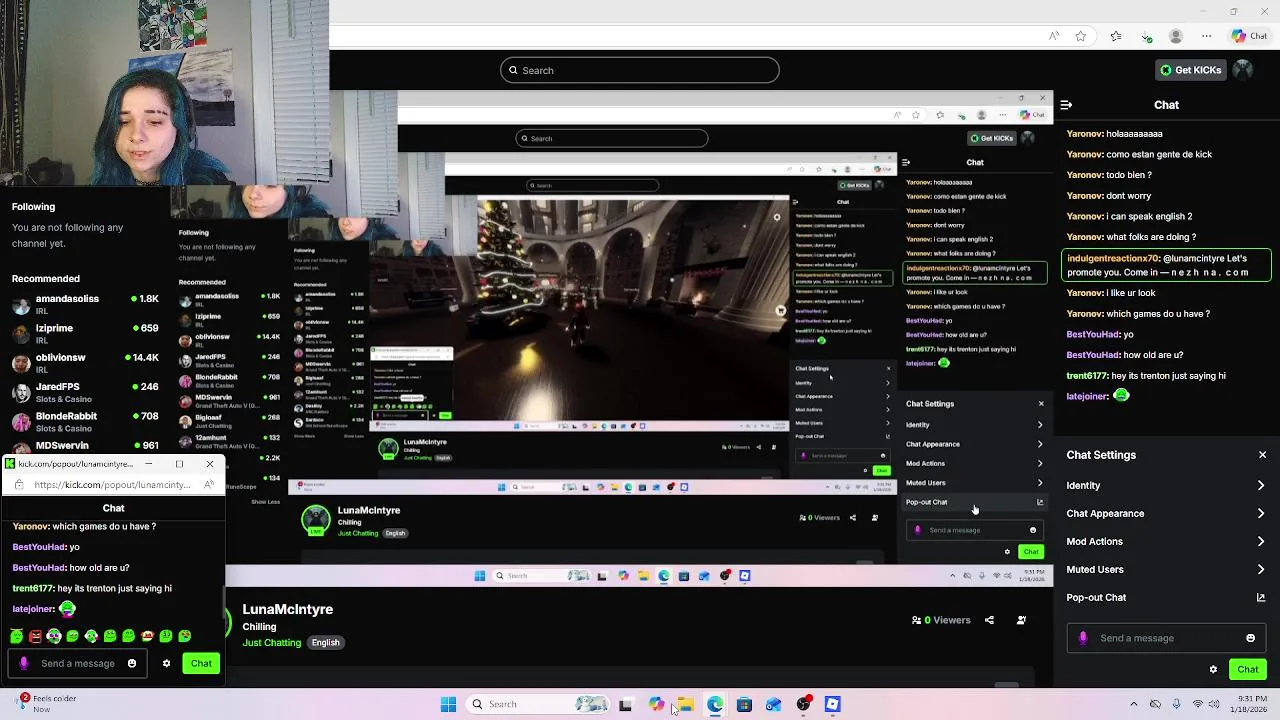Open Edge browser profile icon
This screenshot has width=1280, height=720.
(1176, 36)
